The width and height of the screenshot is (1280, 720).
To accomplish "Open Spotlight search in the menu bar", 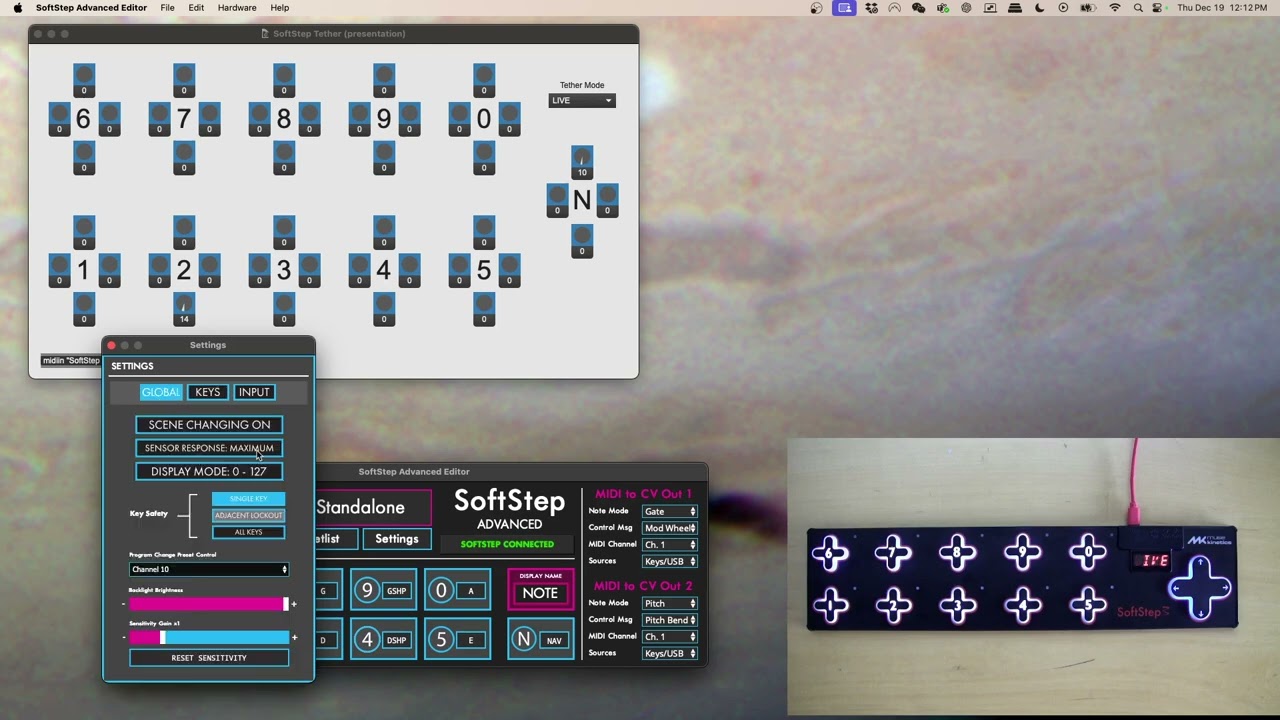I will coord(1138,8).
